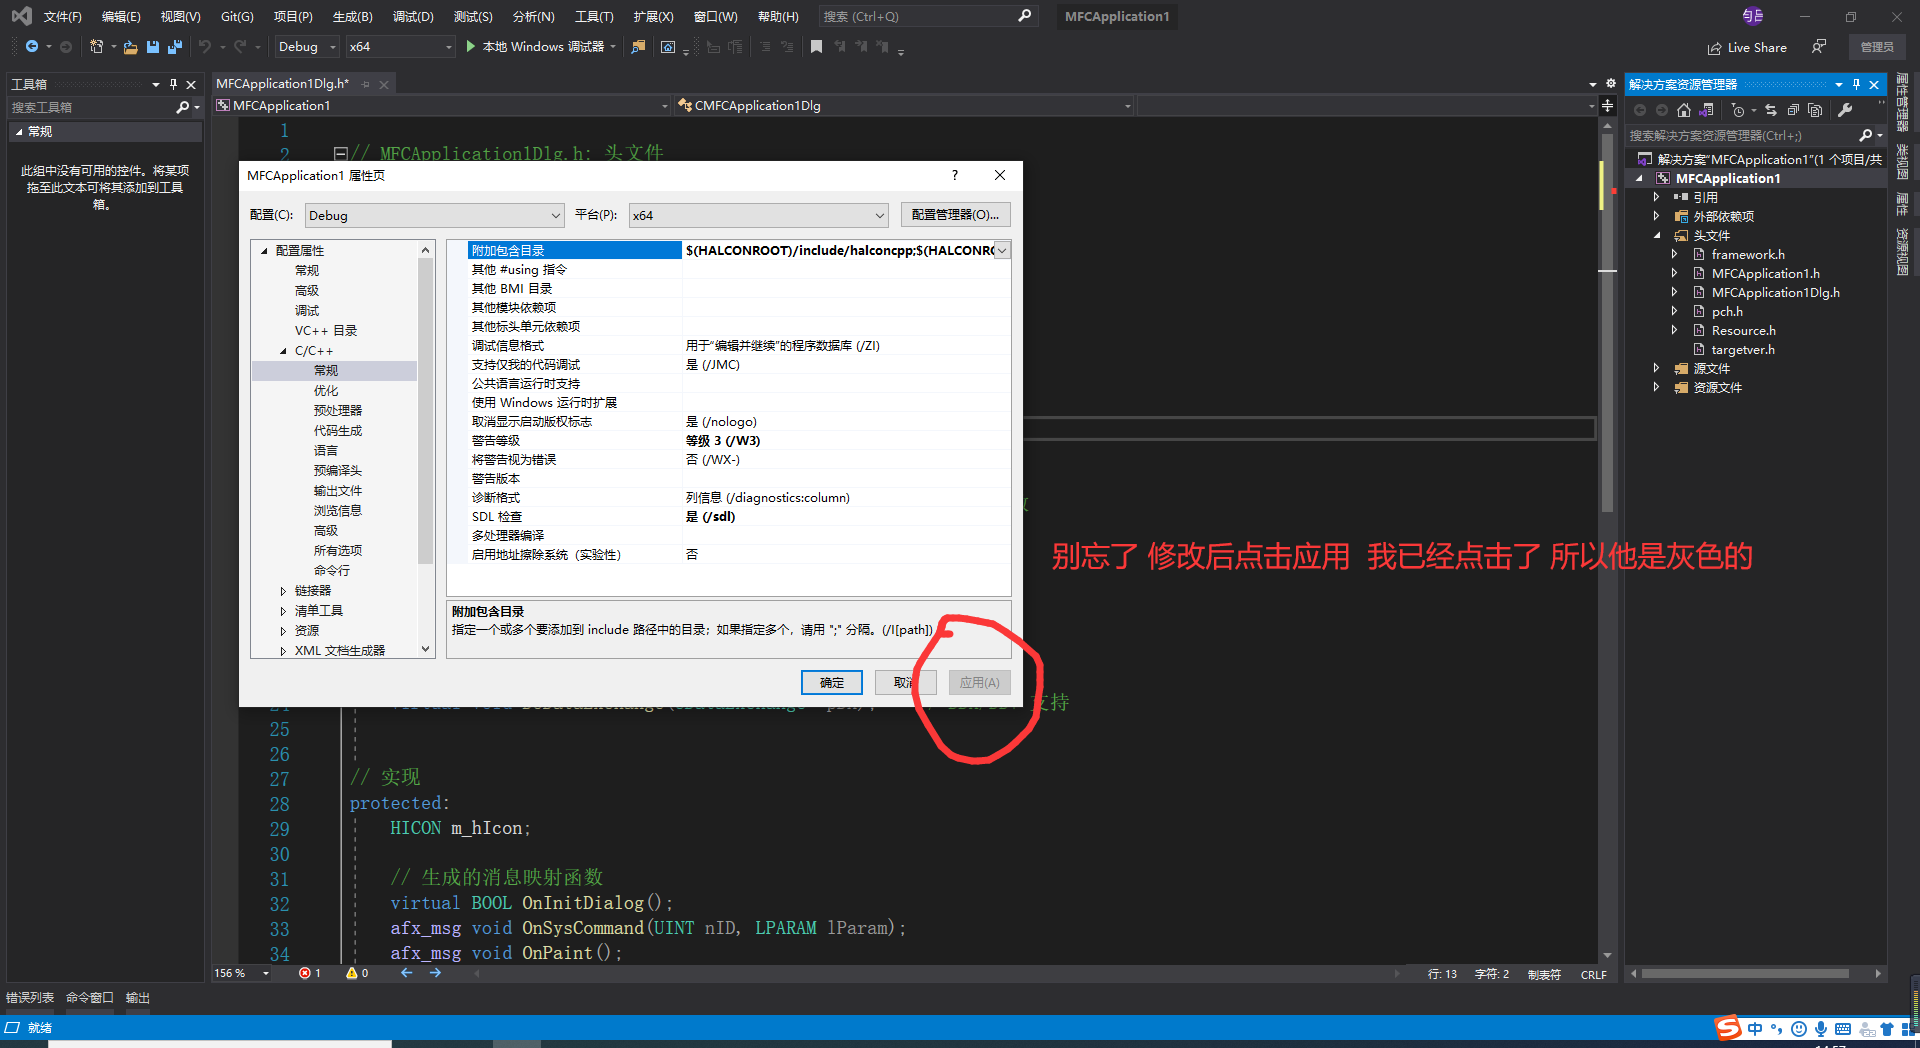Viewport: 1920px width, 1048px height.
Task: Click the Undo toolbar icon
Action: click(x=205, y=46)
